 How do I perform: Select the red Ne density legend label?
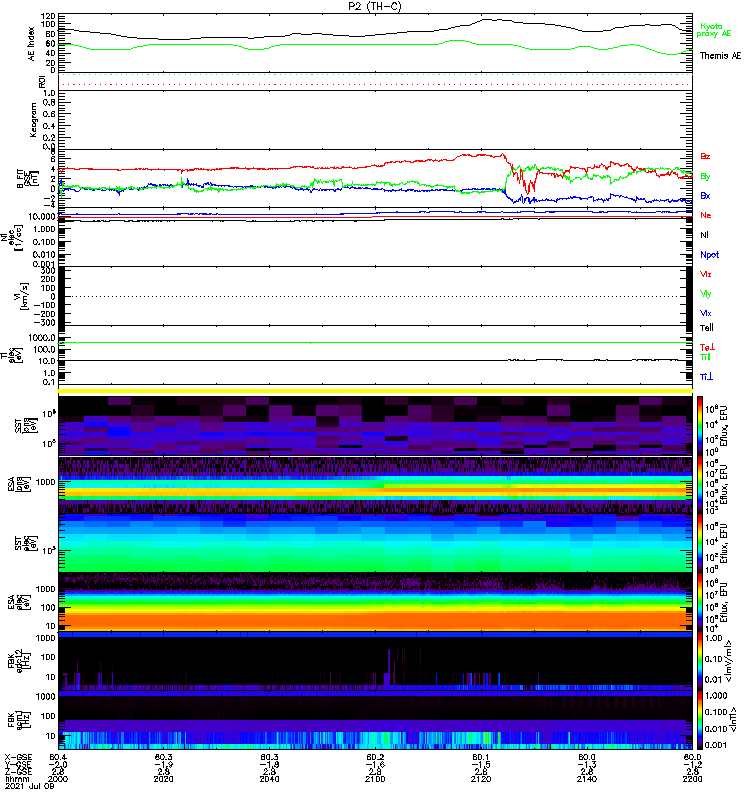click(706, 215)
